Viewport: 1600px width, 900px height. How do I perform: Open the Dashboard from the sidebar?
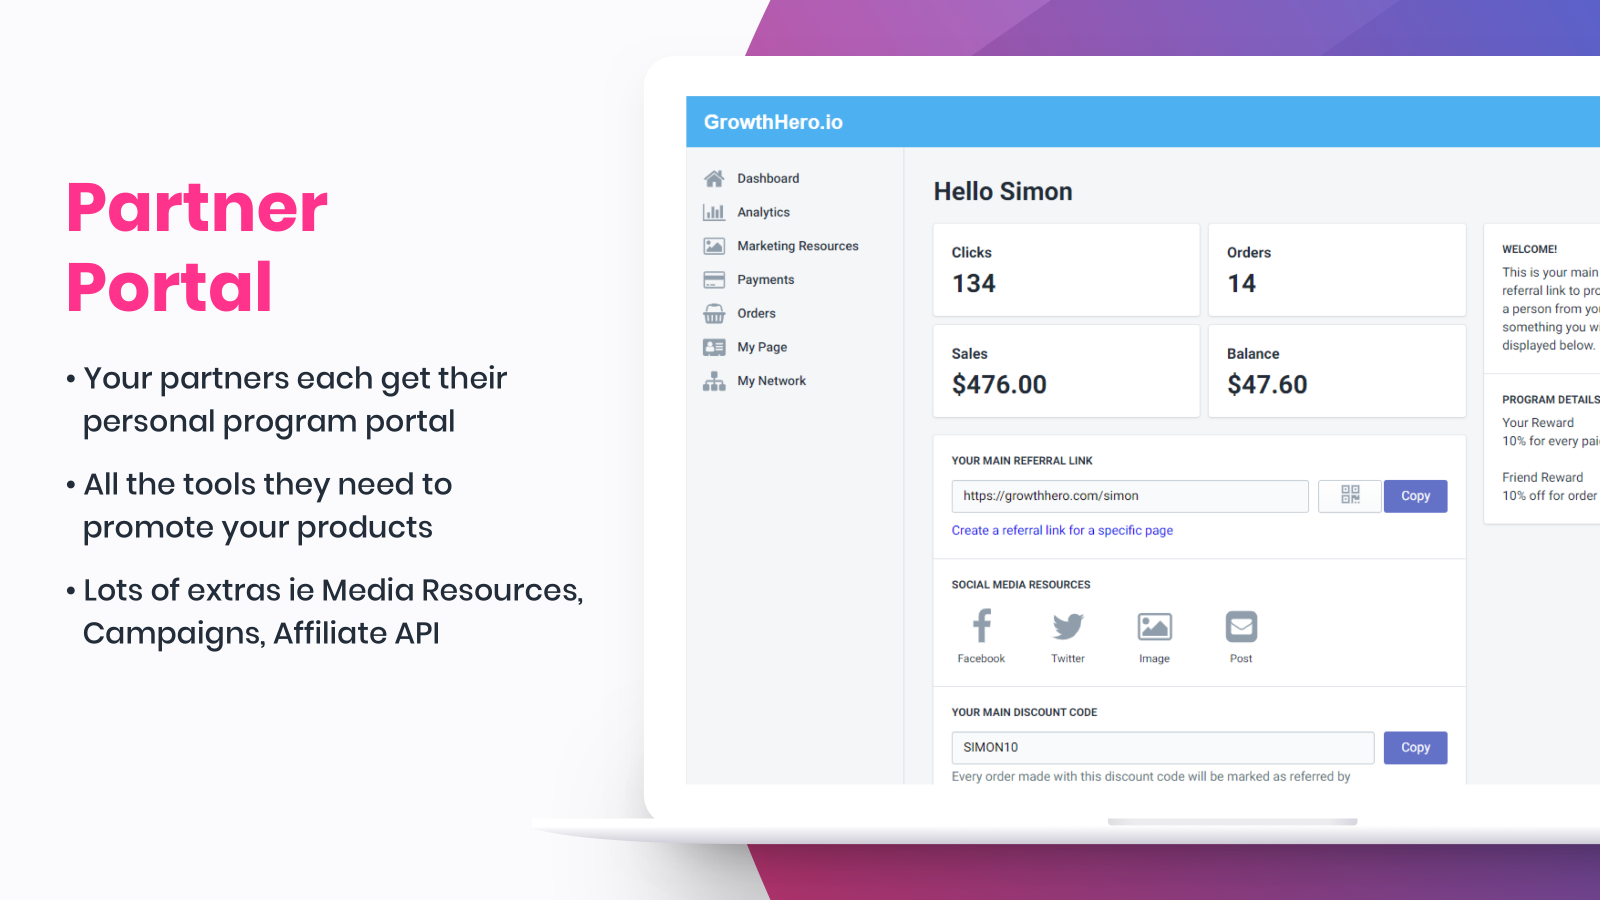tap(767, 178)
